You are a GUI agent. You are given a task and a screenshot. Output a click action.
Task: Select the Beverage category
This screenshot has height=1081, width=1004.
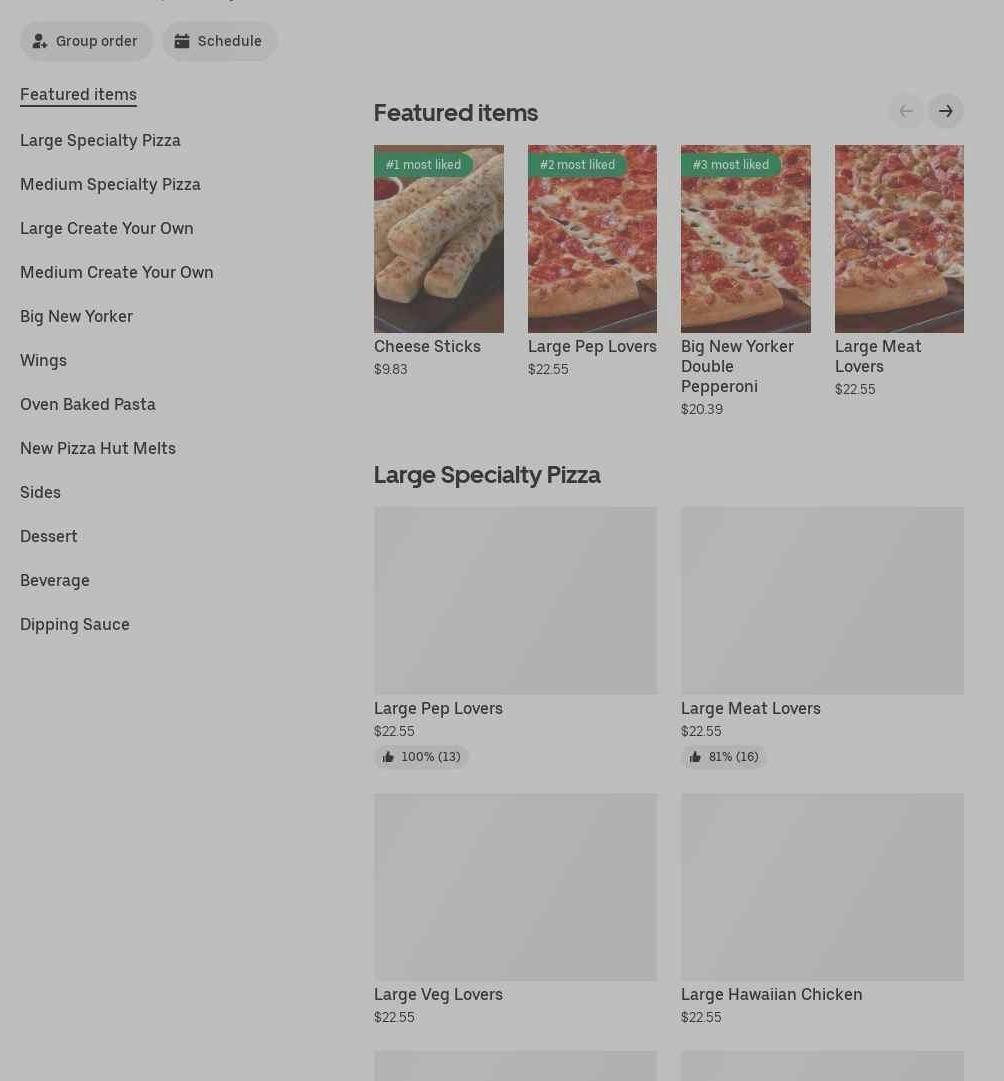[55, 580]
